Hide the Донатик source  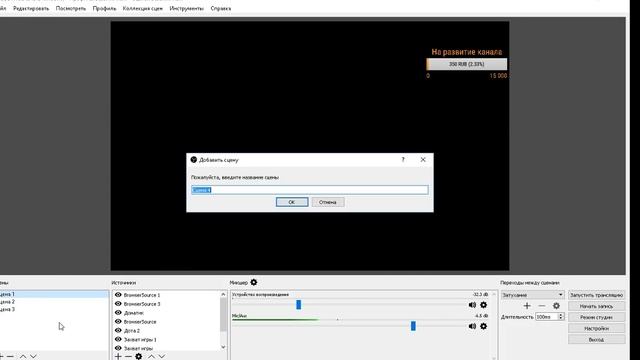[x=118, y=313]
